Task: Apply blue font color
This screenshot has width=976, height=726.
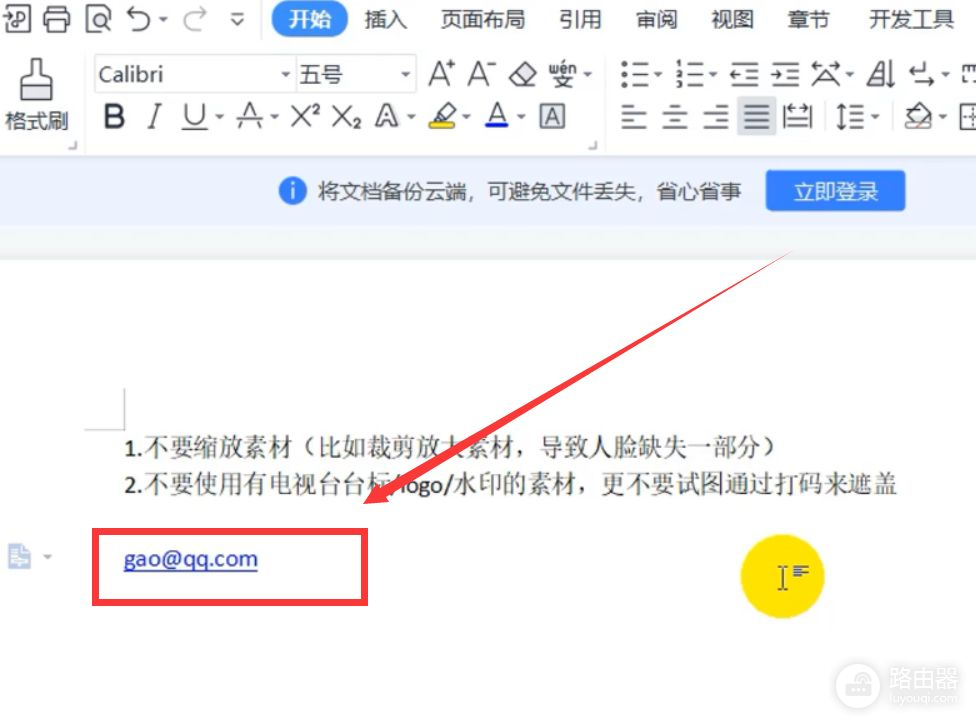Action: (x=497, y=116)
